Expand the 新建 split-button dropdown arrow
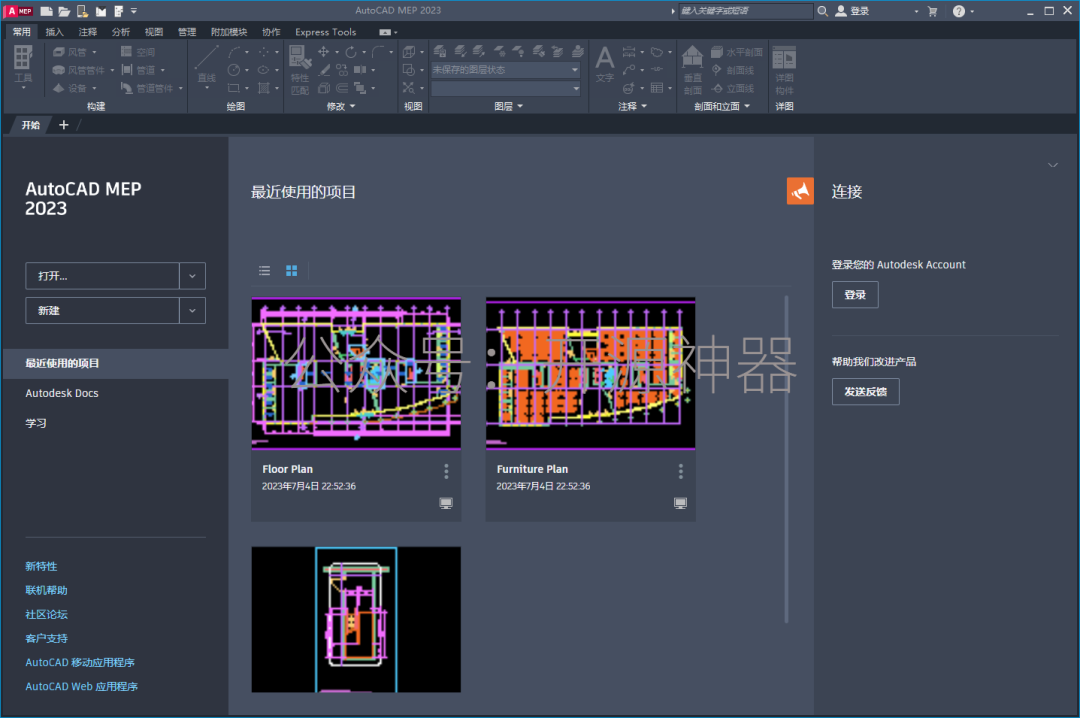Screen dimensions: 1080x718 tap(192, 311)
